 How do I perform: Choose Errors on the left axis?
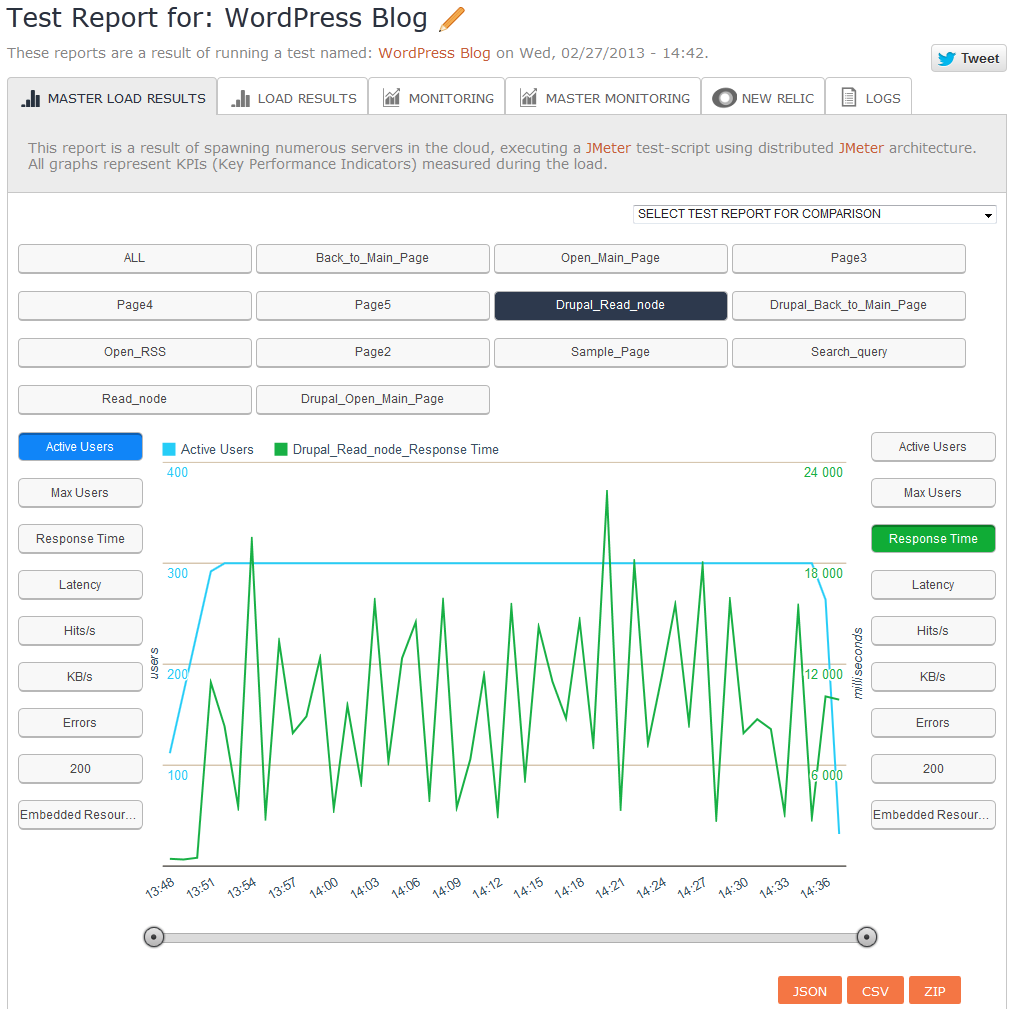click(x=80, y=722)
